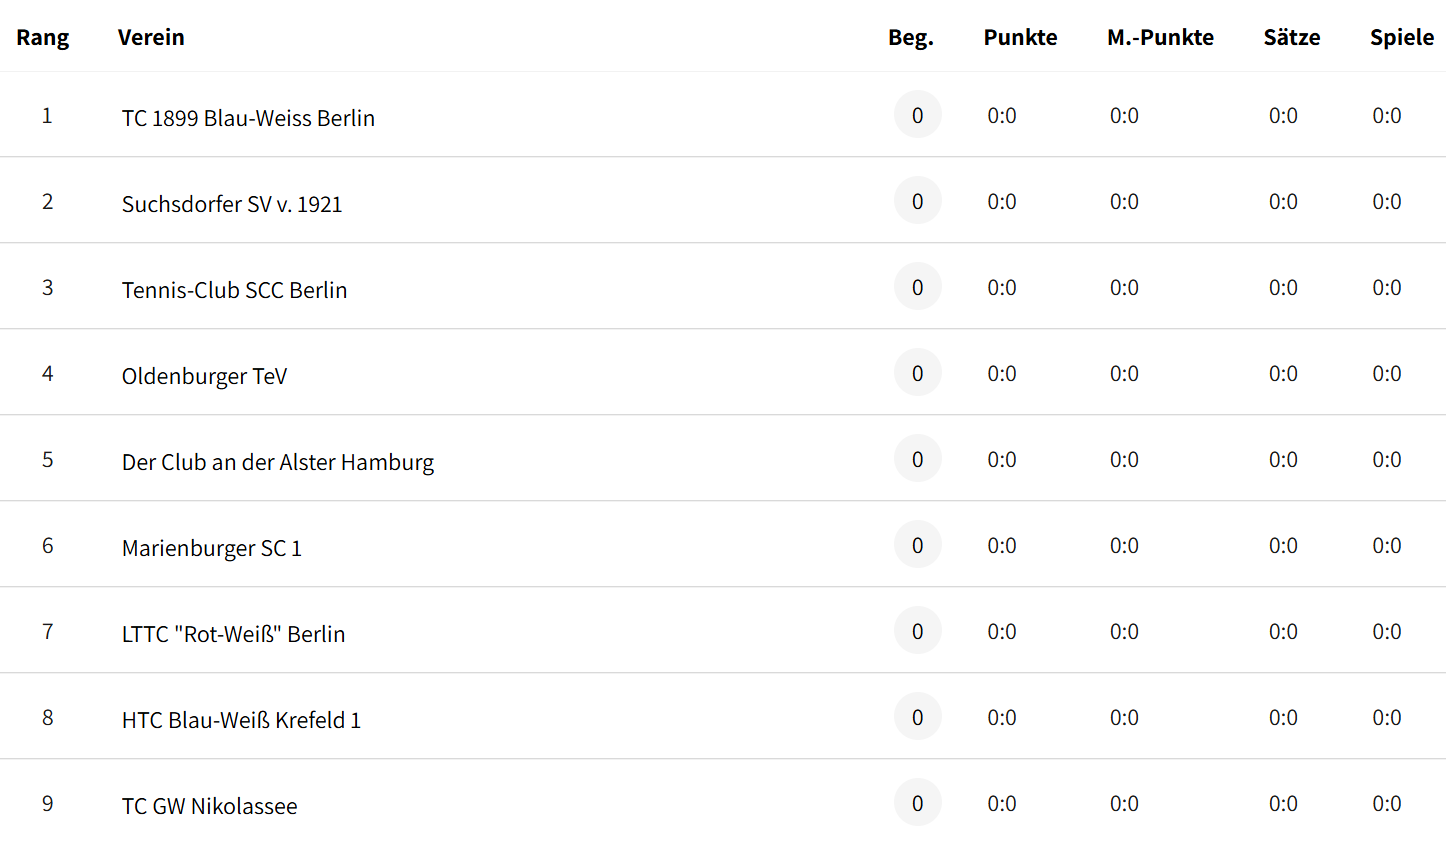This screenshot has height=843, width=1446.
Task: Click the Verein column header
Action: pos(151,37)
